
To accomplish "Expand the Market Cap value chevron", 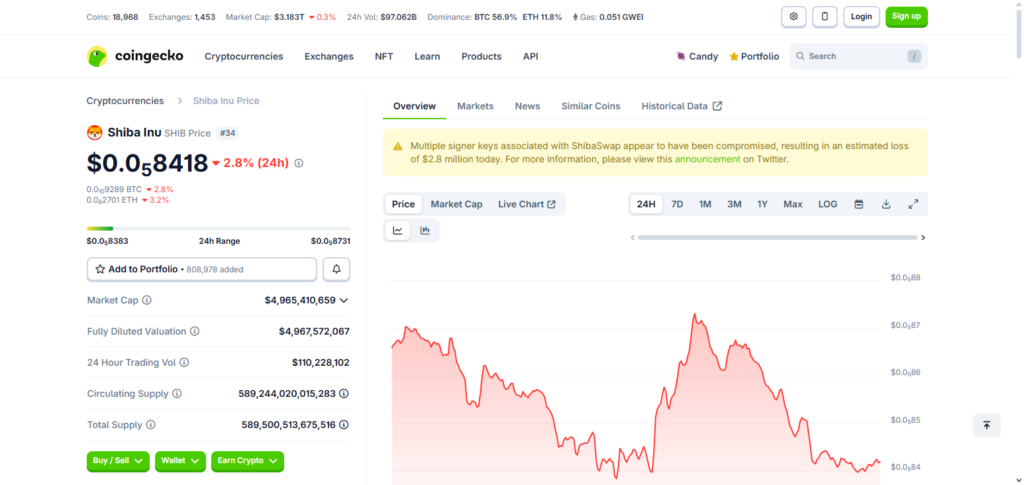I will (344, 300).
